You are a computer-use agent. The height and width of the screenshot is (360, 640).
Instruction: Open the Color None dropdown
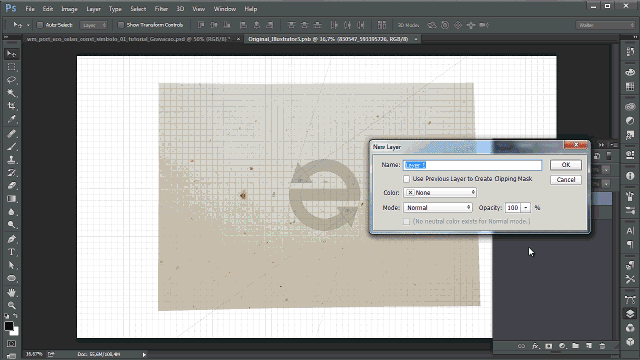(440, 192)
